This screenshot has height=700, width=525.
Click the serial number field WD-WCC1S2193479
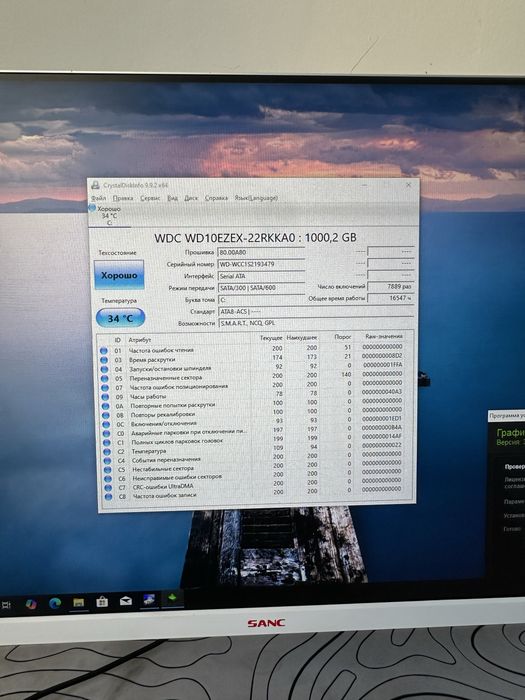261,264
